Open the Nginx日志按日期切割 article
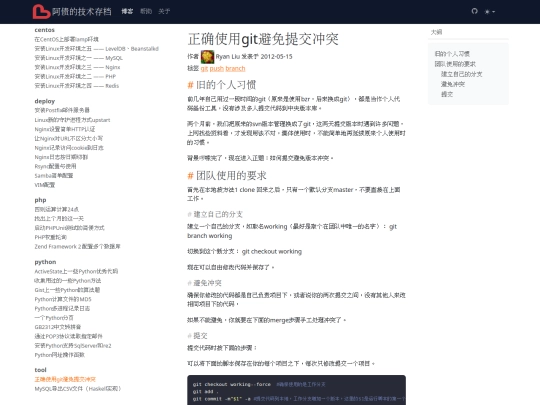Screen dimensions: 540x405 (61, 157)
